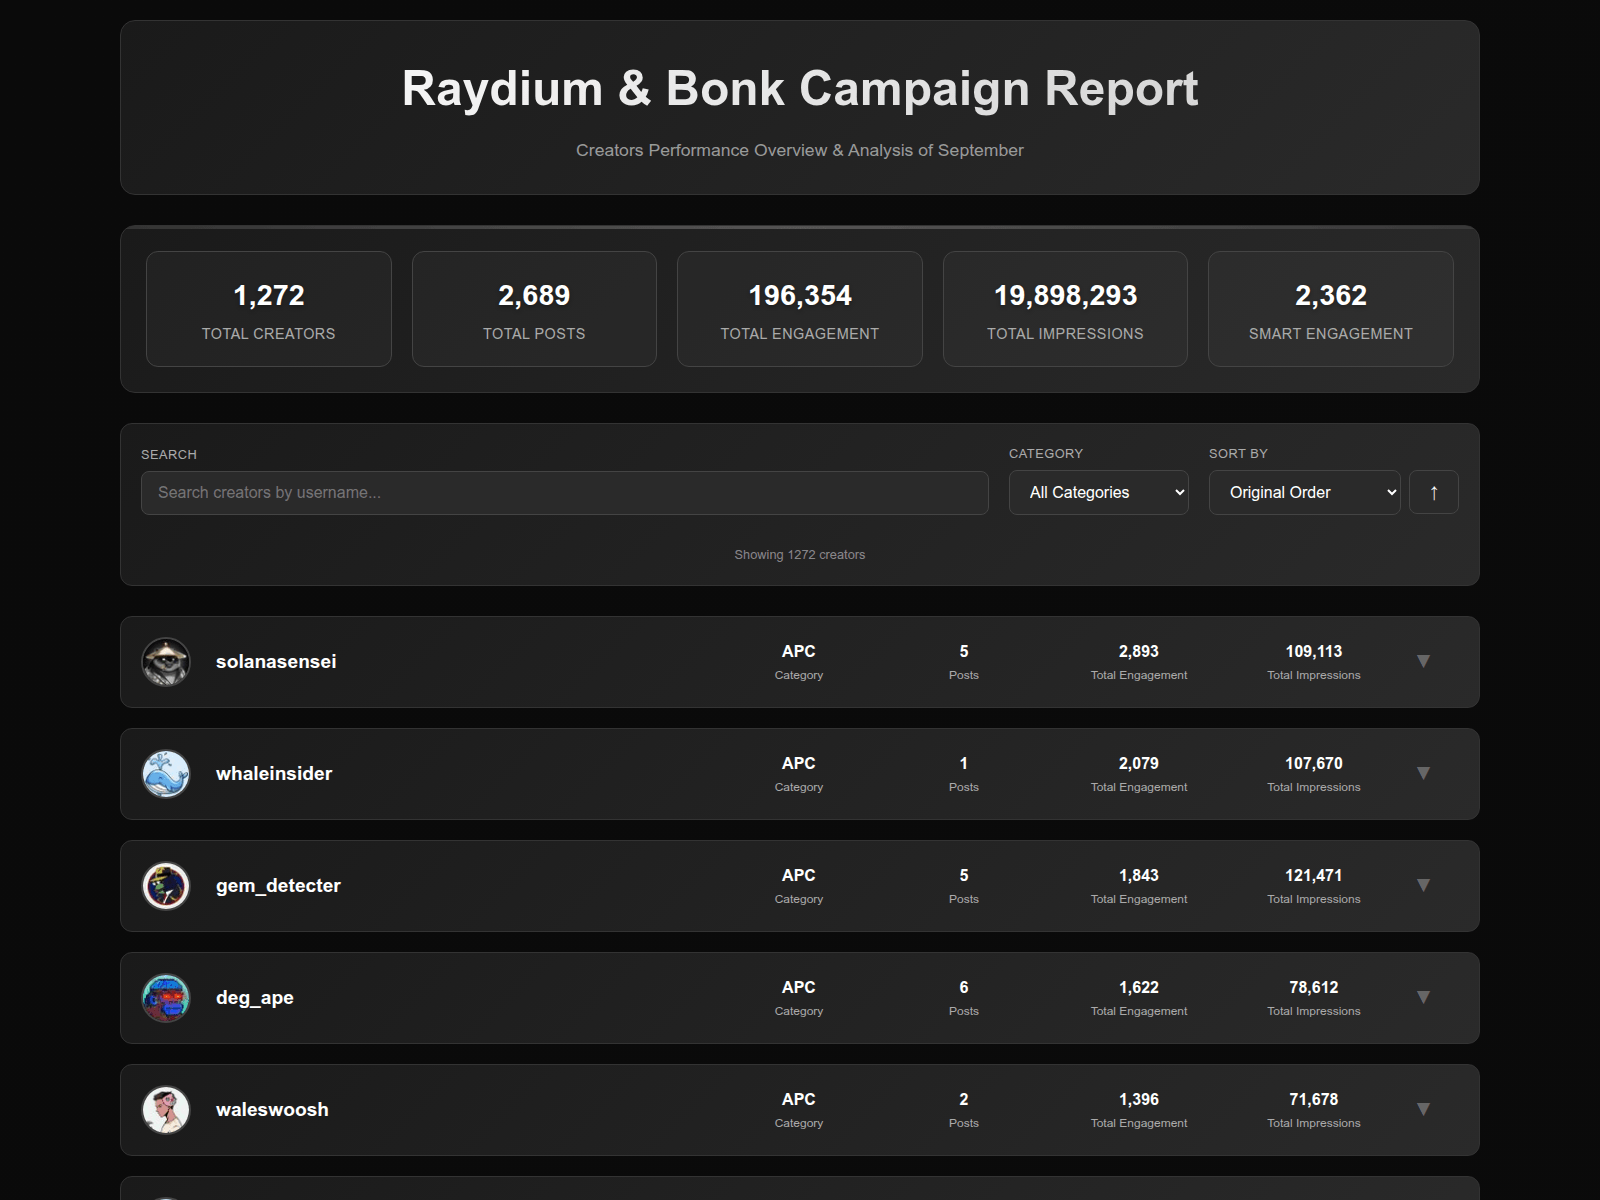Click the posts count in gem_detecter row
1600x1200 pixels.
tap(964, 875)
